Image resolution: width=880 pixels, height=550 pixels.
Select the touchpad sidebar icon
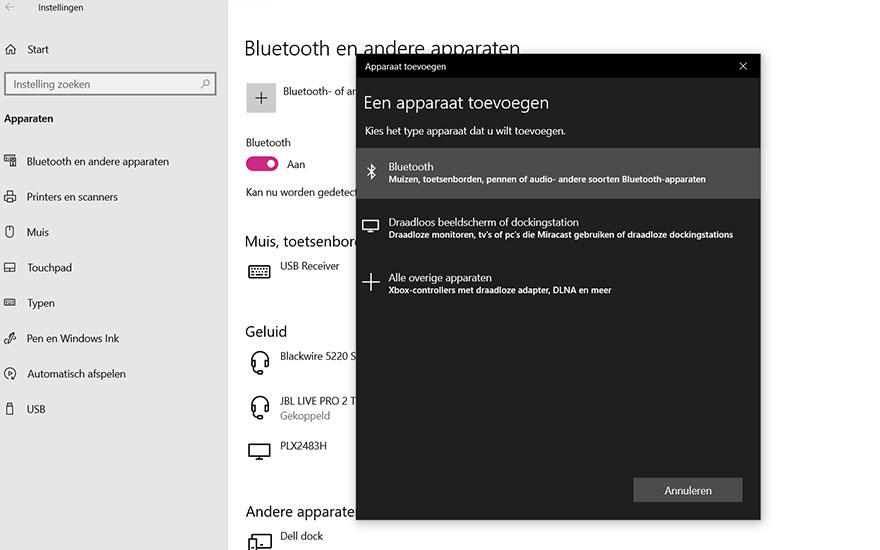[x=10, y=267]
